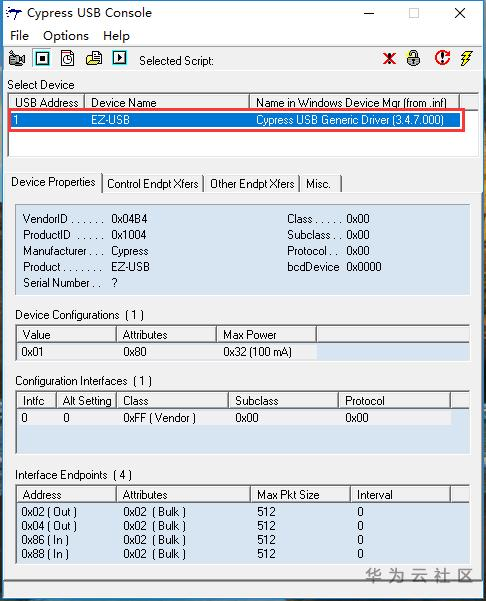Click the 0x32 (100 mA) cell
Screen dimensions: 486x601
point(258,351)
